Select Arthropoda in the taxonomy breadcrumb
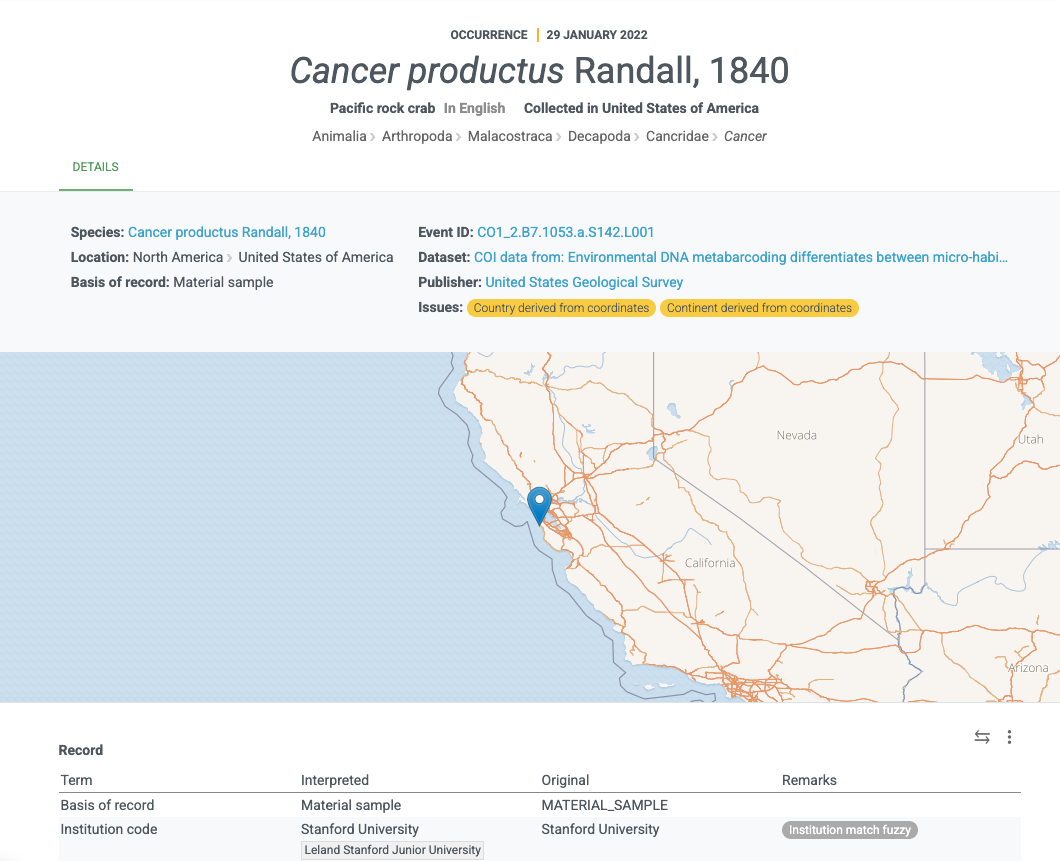Image resolution: width=1060 pixels, height=861 pixels. (417, 136)
